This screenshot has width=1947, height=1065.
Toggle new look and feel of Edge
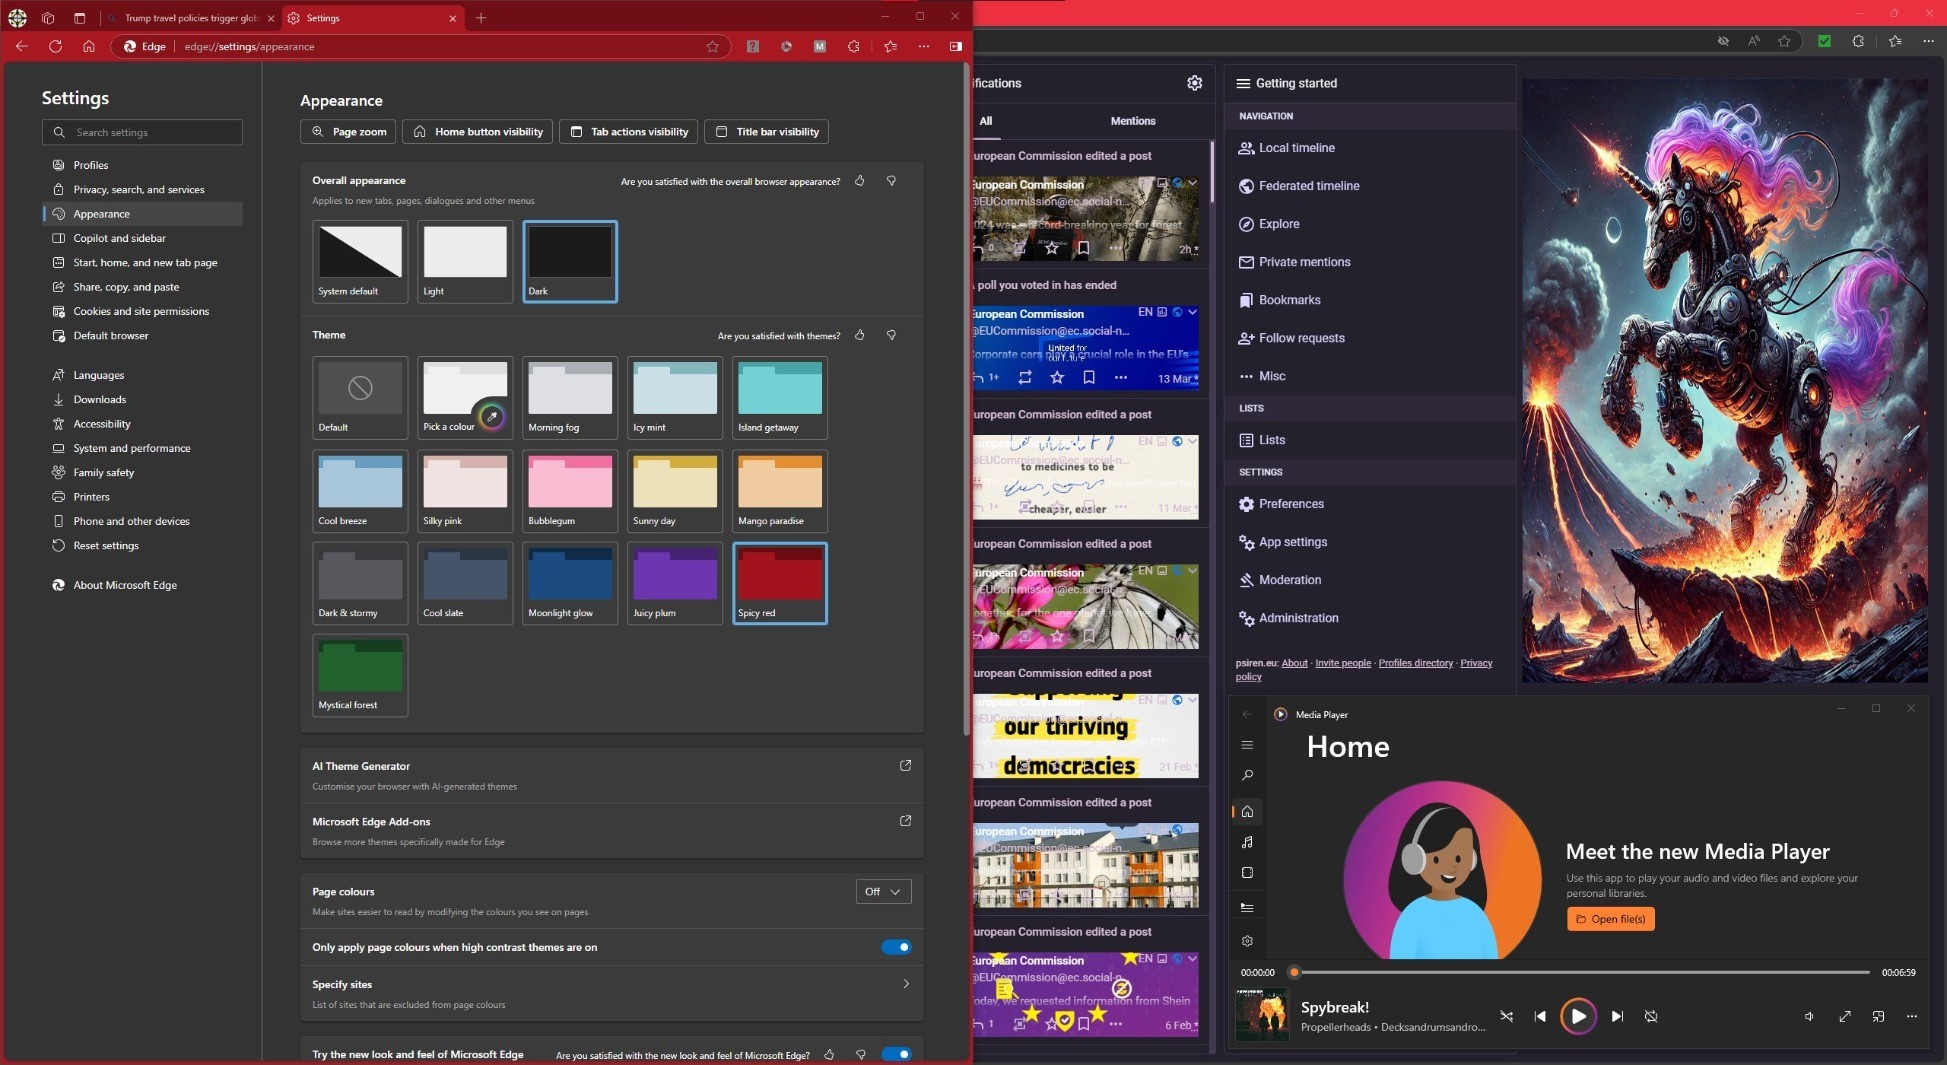896,1054
